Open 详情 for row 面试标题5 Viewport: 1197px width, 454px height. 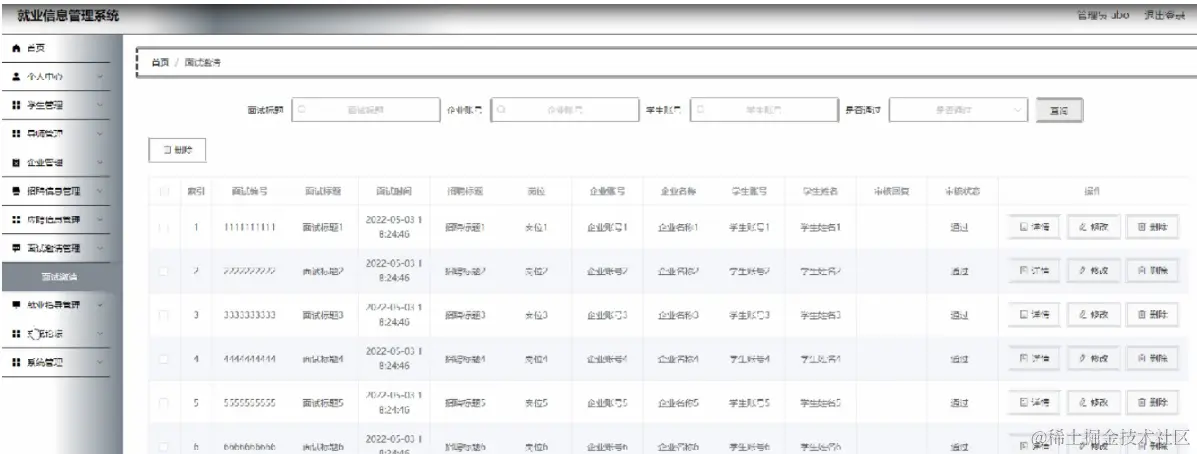[1034, 401]
